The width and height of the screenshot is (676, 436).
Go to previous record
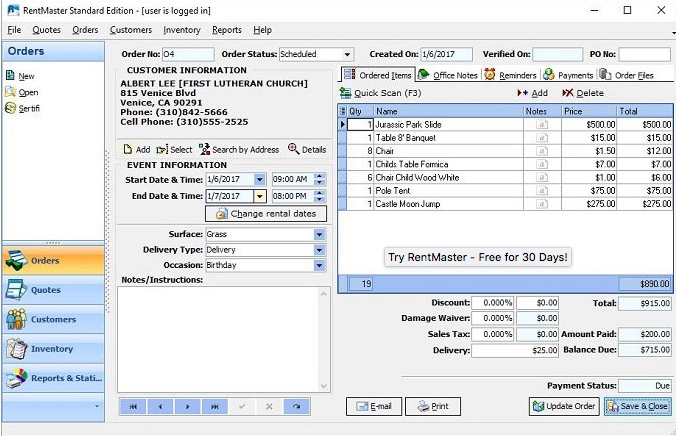(160, 406)
